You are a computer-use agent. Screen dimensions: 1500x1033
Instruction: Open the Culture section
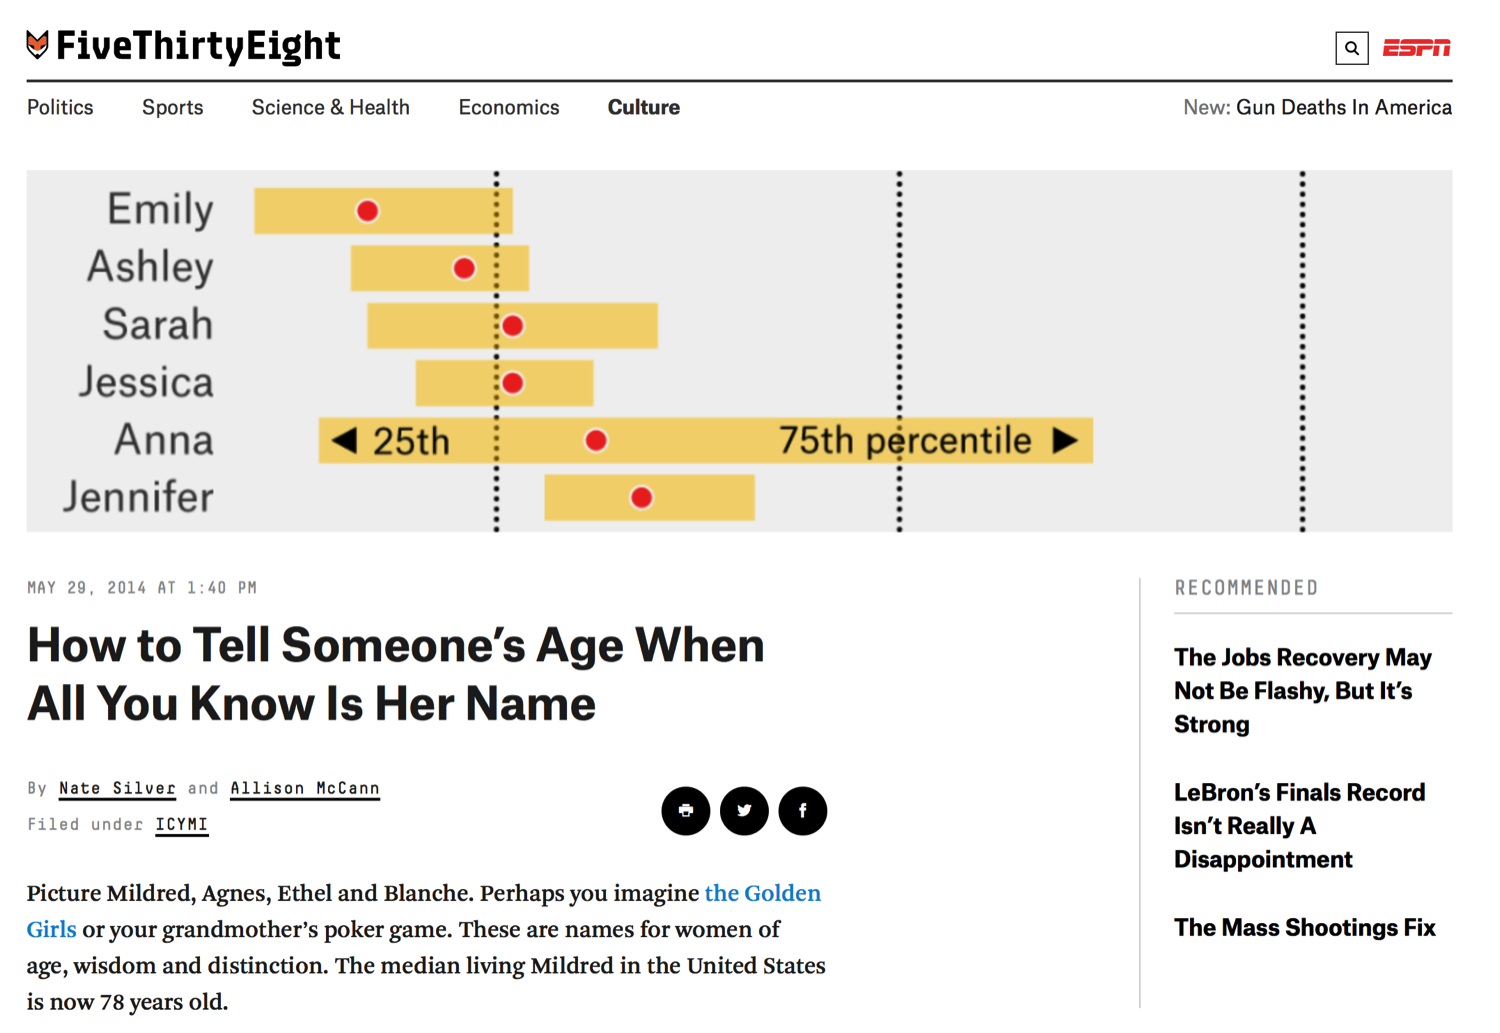(644, 107)
